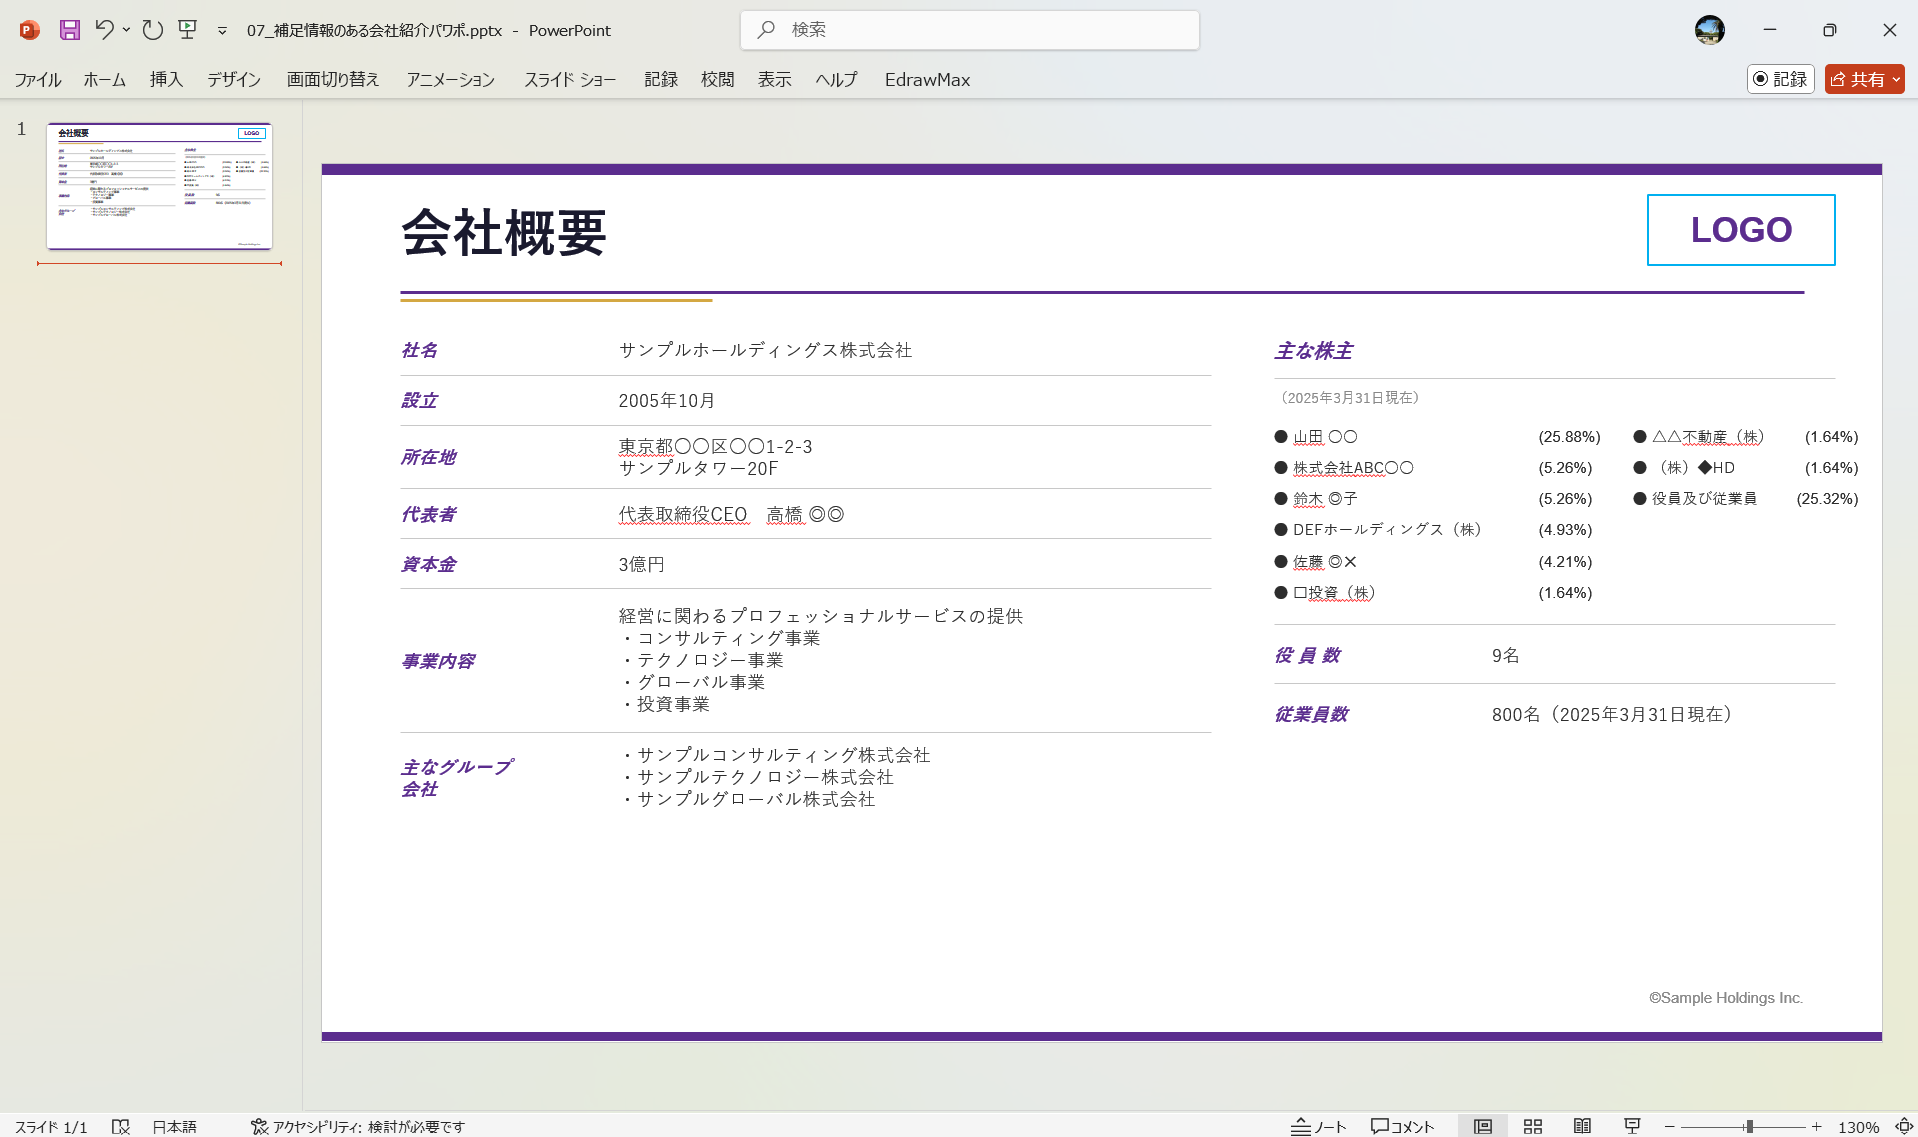Open the quick access toolbar customize chevron
The image size is (1918, 1137).
pyautogui.click(x=221, y=31)
